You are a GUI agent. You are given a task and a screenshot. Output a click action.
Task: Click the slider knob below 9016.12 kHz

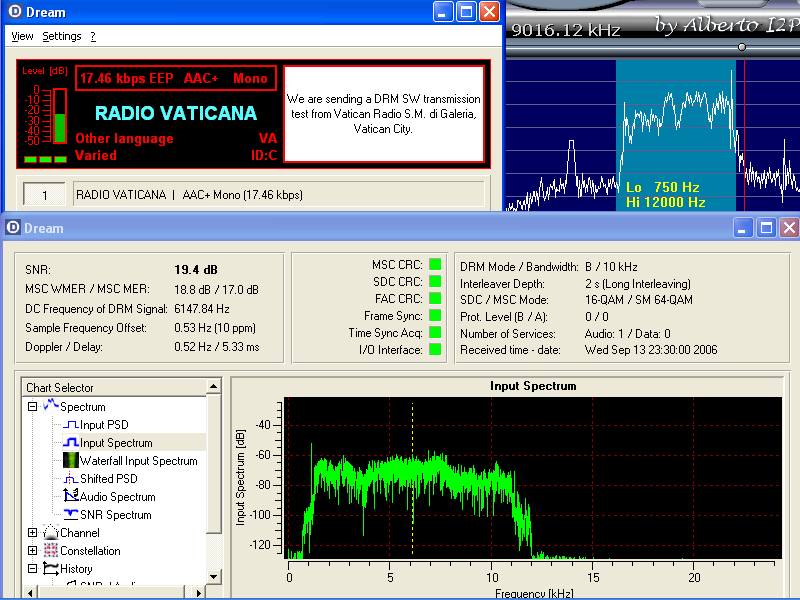[x=742, y=47]
